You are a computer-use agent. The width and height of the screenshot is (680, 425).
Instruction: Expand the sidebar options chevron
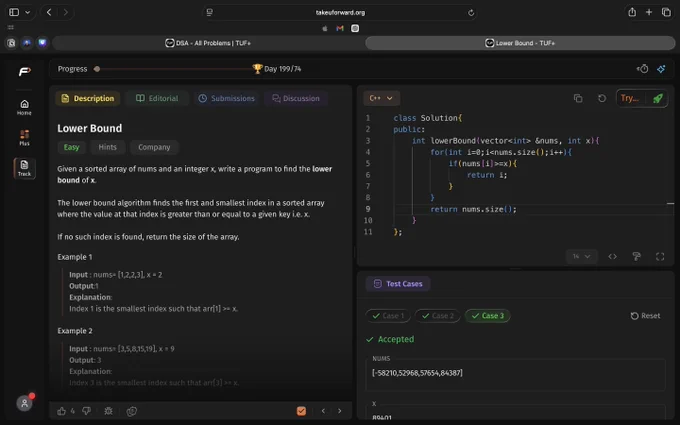click(28, 12)
